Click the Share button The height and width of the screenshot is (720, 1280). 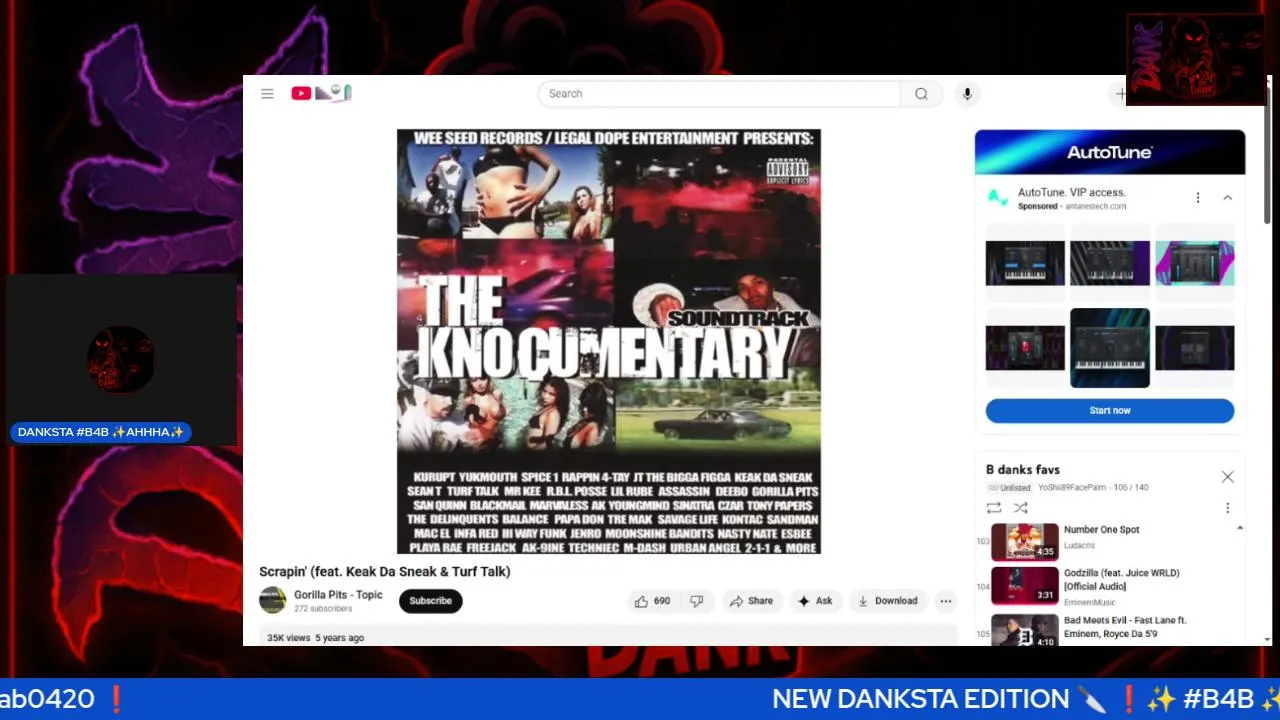coord(751,601)
